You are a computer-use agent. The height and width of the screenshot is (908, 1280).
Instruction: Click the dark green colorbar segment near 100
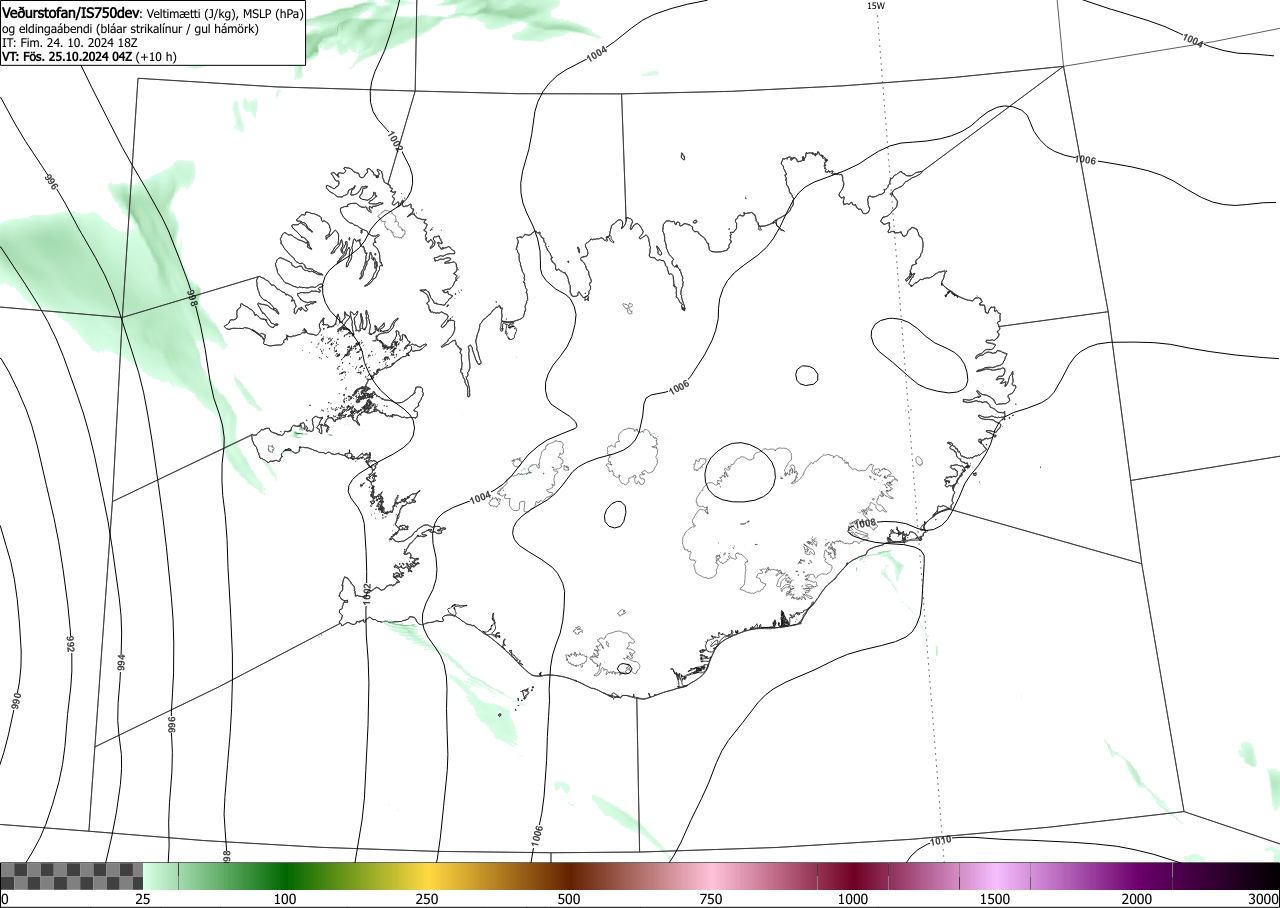(285, 876)
